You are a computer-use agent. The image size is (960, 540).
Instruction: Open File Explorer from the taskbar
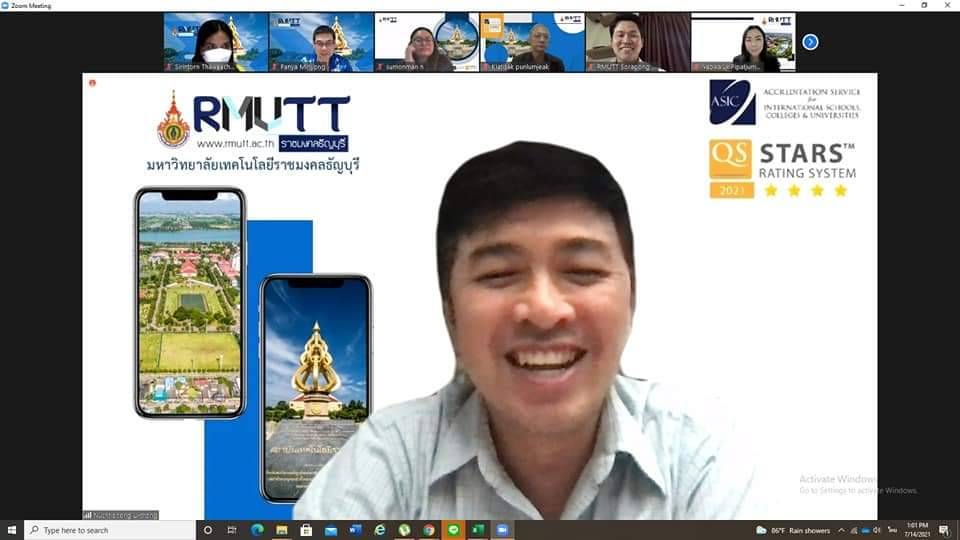(x=282, y=530)
